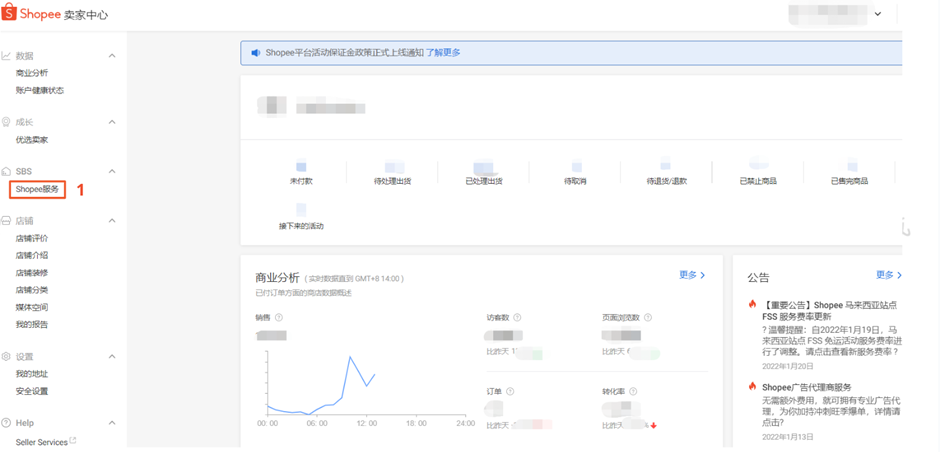Collapse the SBS sidebar section
This screenshot has width=940, height=452.
112,171
